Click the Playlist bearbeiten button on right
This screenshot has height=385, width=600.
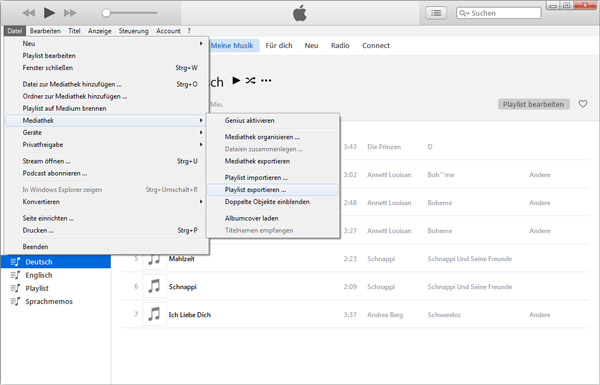533,104
